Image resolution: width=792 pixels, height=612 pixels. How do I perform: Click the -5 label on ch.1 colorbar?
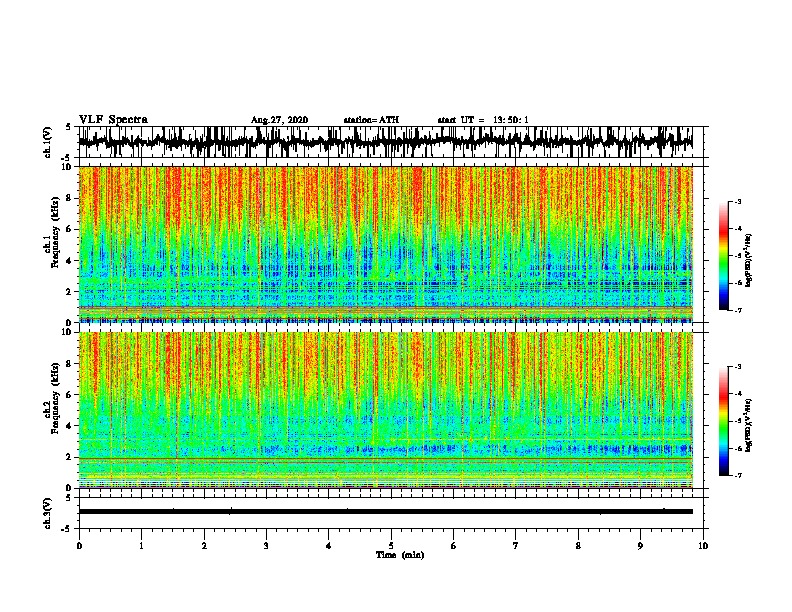tap(738, 256)
